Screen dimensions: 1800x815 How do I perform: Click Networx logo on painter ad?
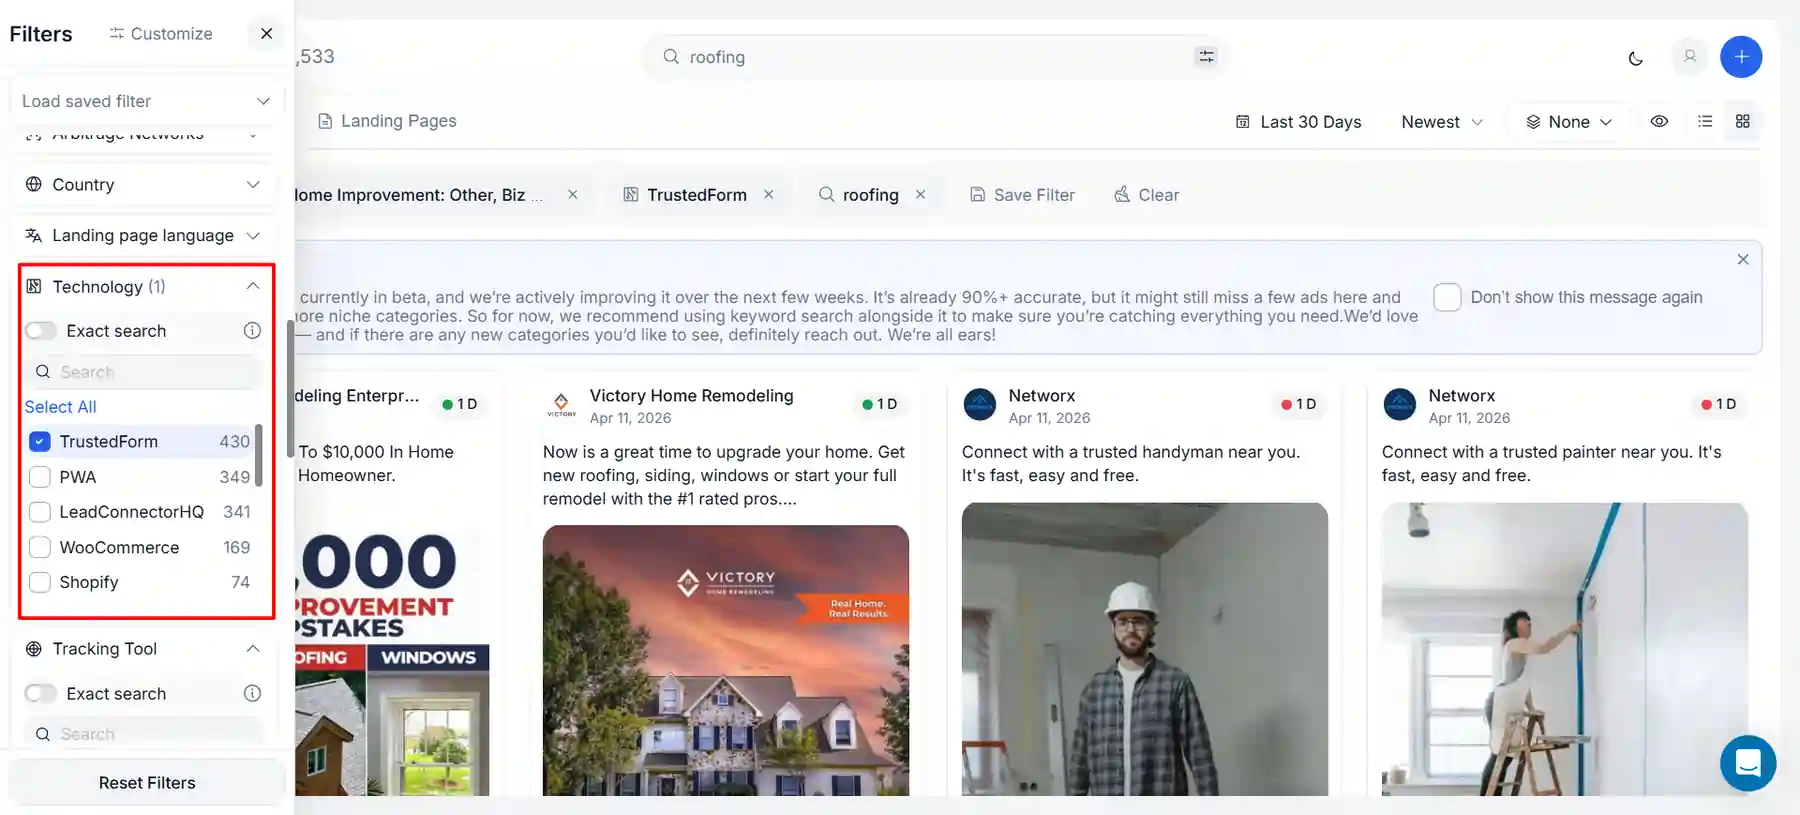pos(1400,404)
